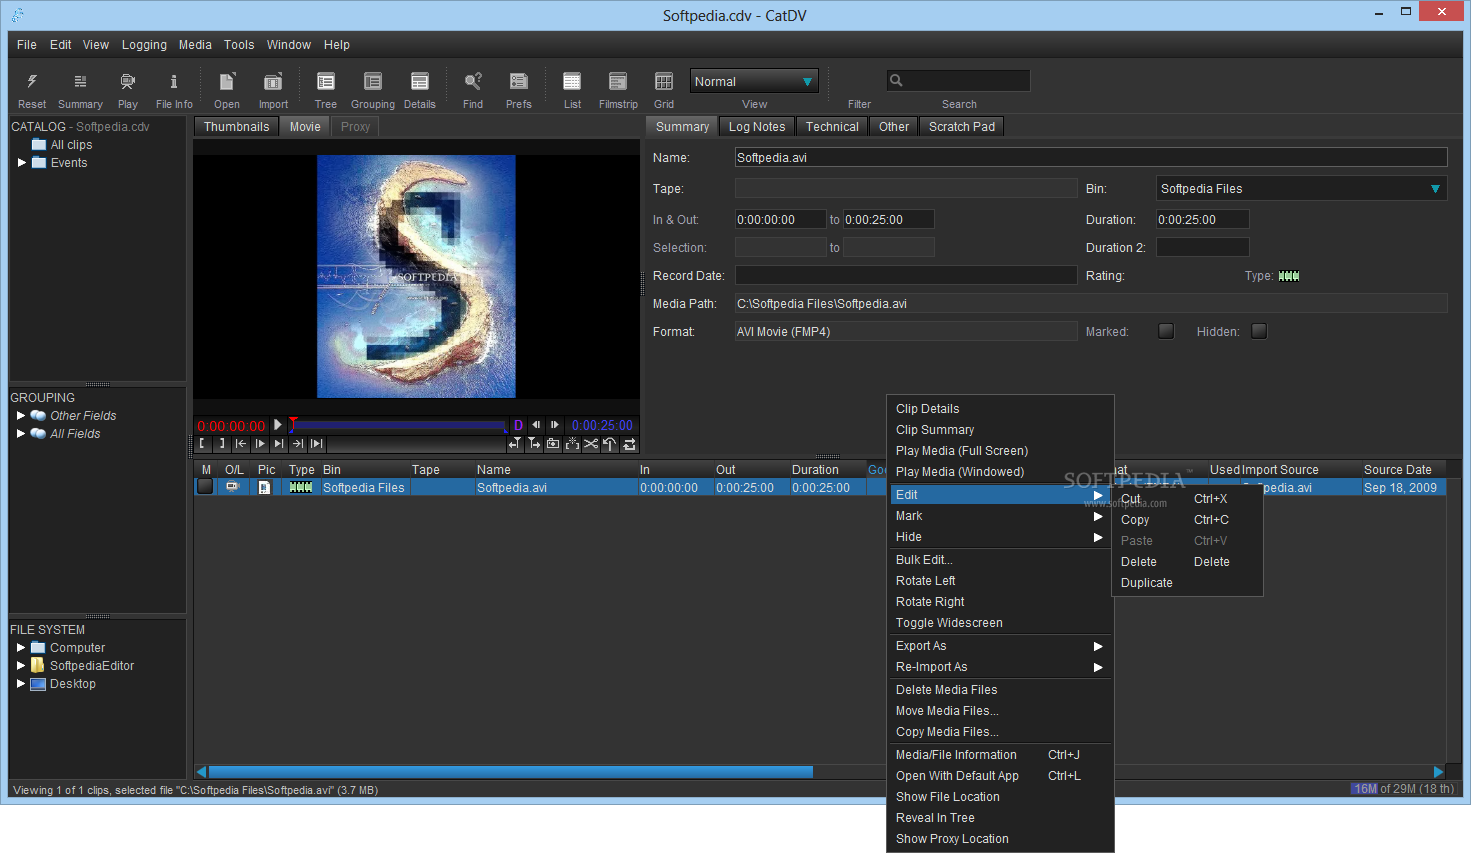Choose Duplicate in the Edit submenu
1471x853 pixels.
click(x=1187, y=583)
